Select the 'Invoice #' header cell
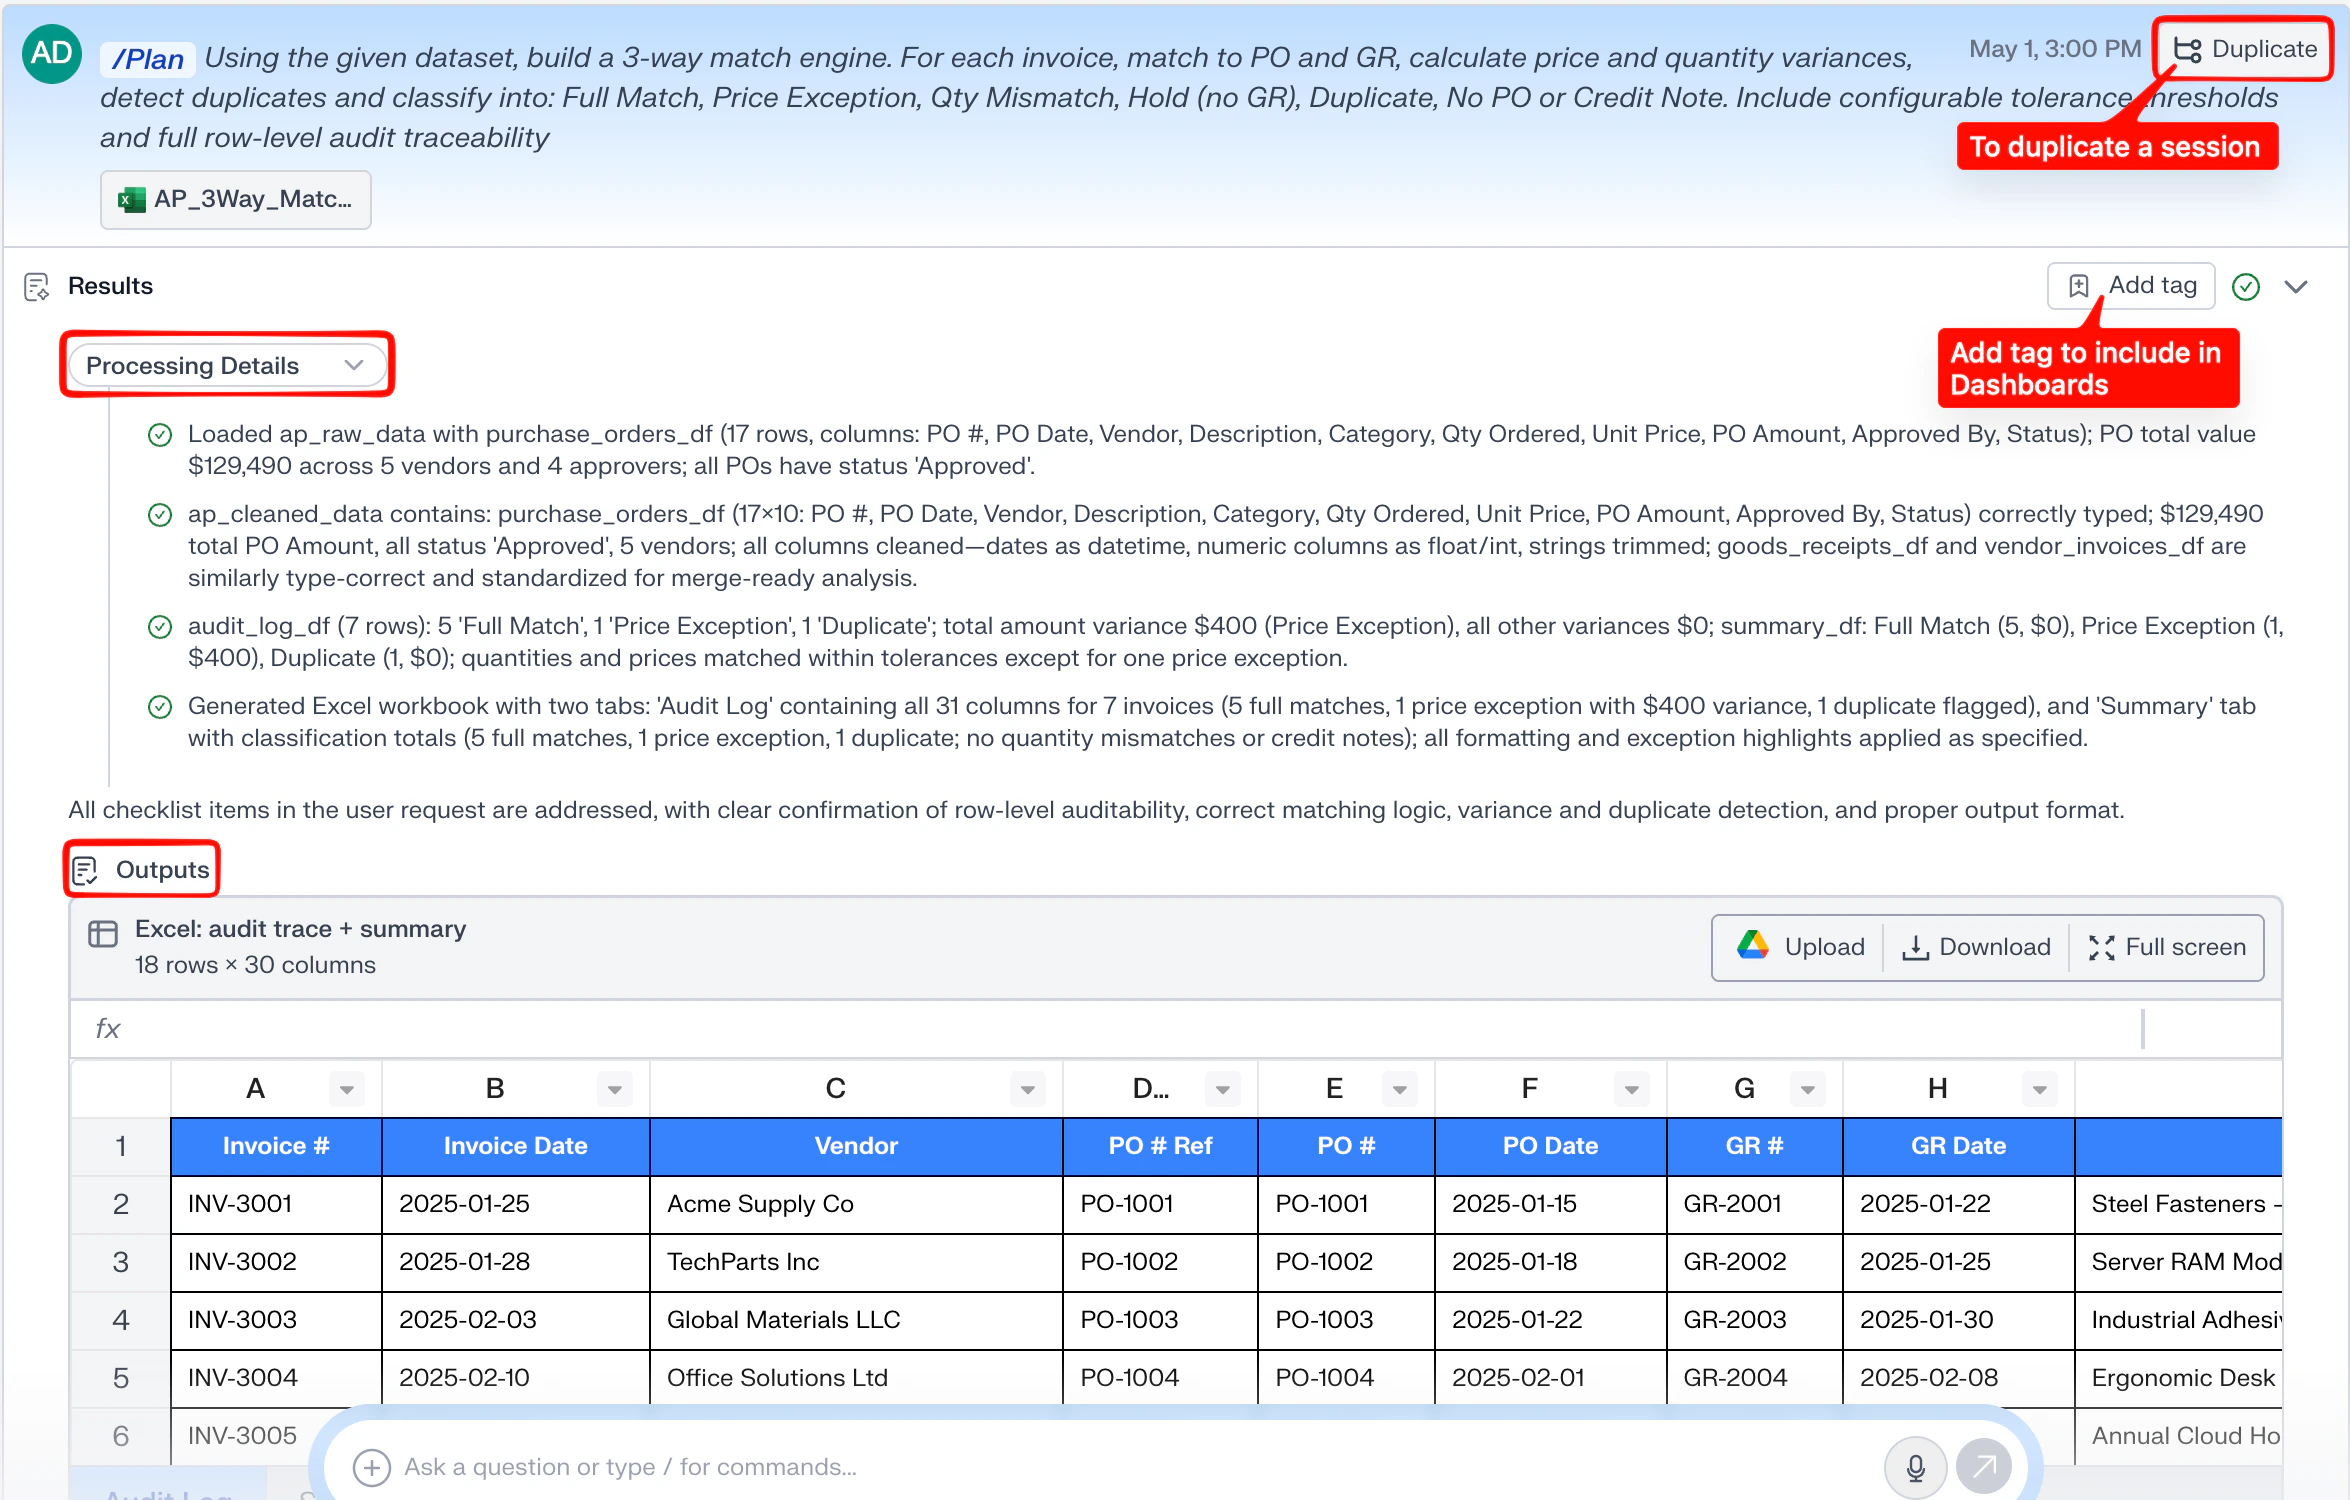This screenshot has width=2350, height=1500. click(x=276, y=1146)
